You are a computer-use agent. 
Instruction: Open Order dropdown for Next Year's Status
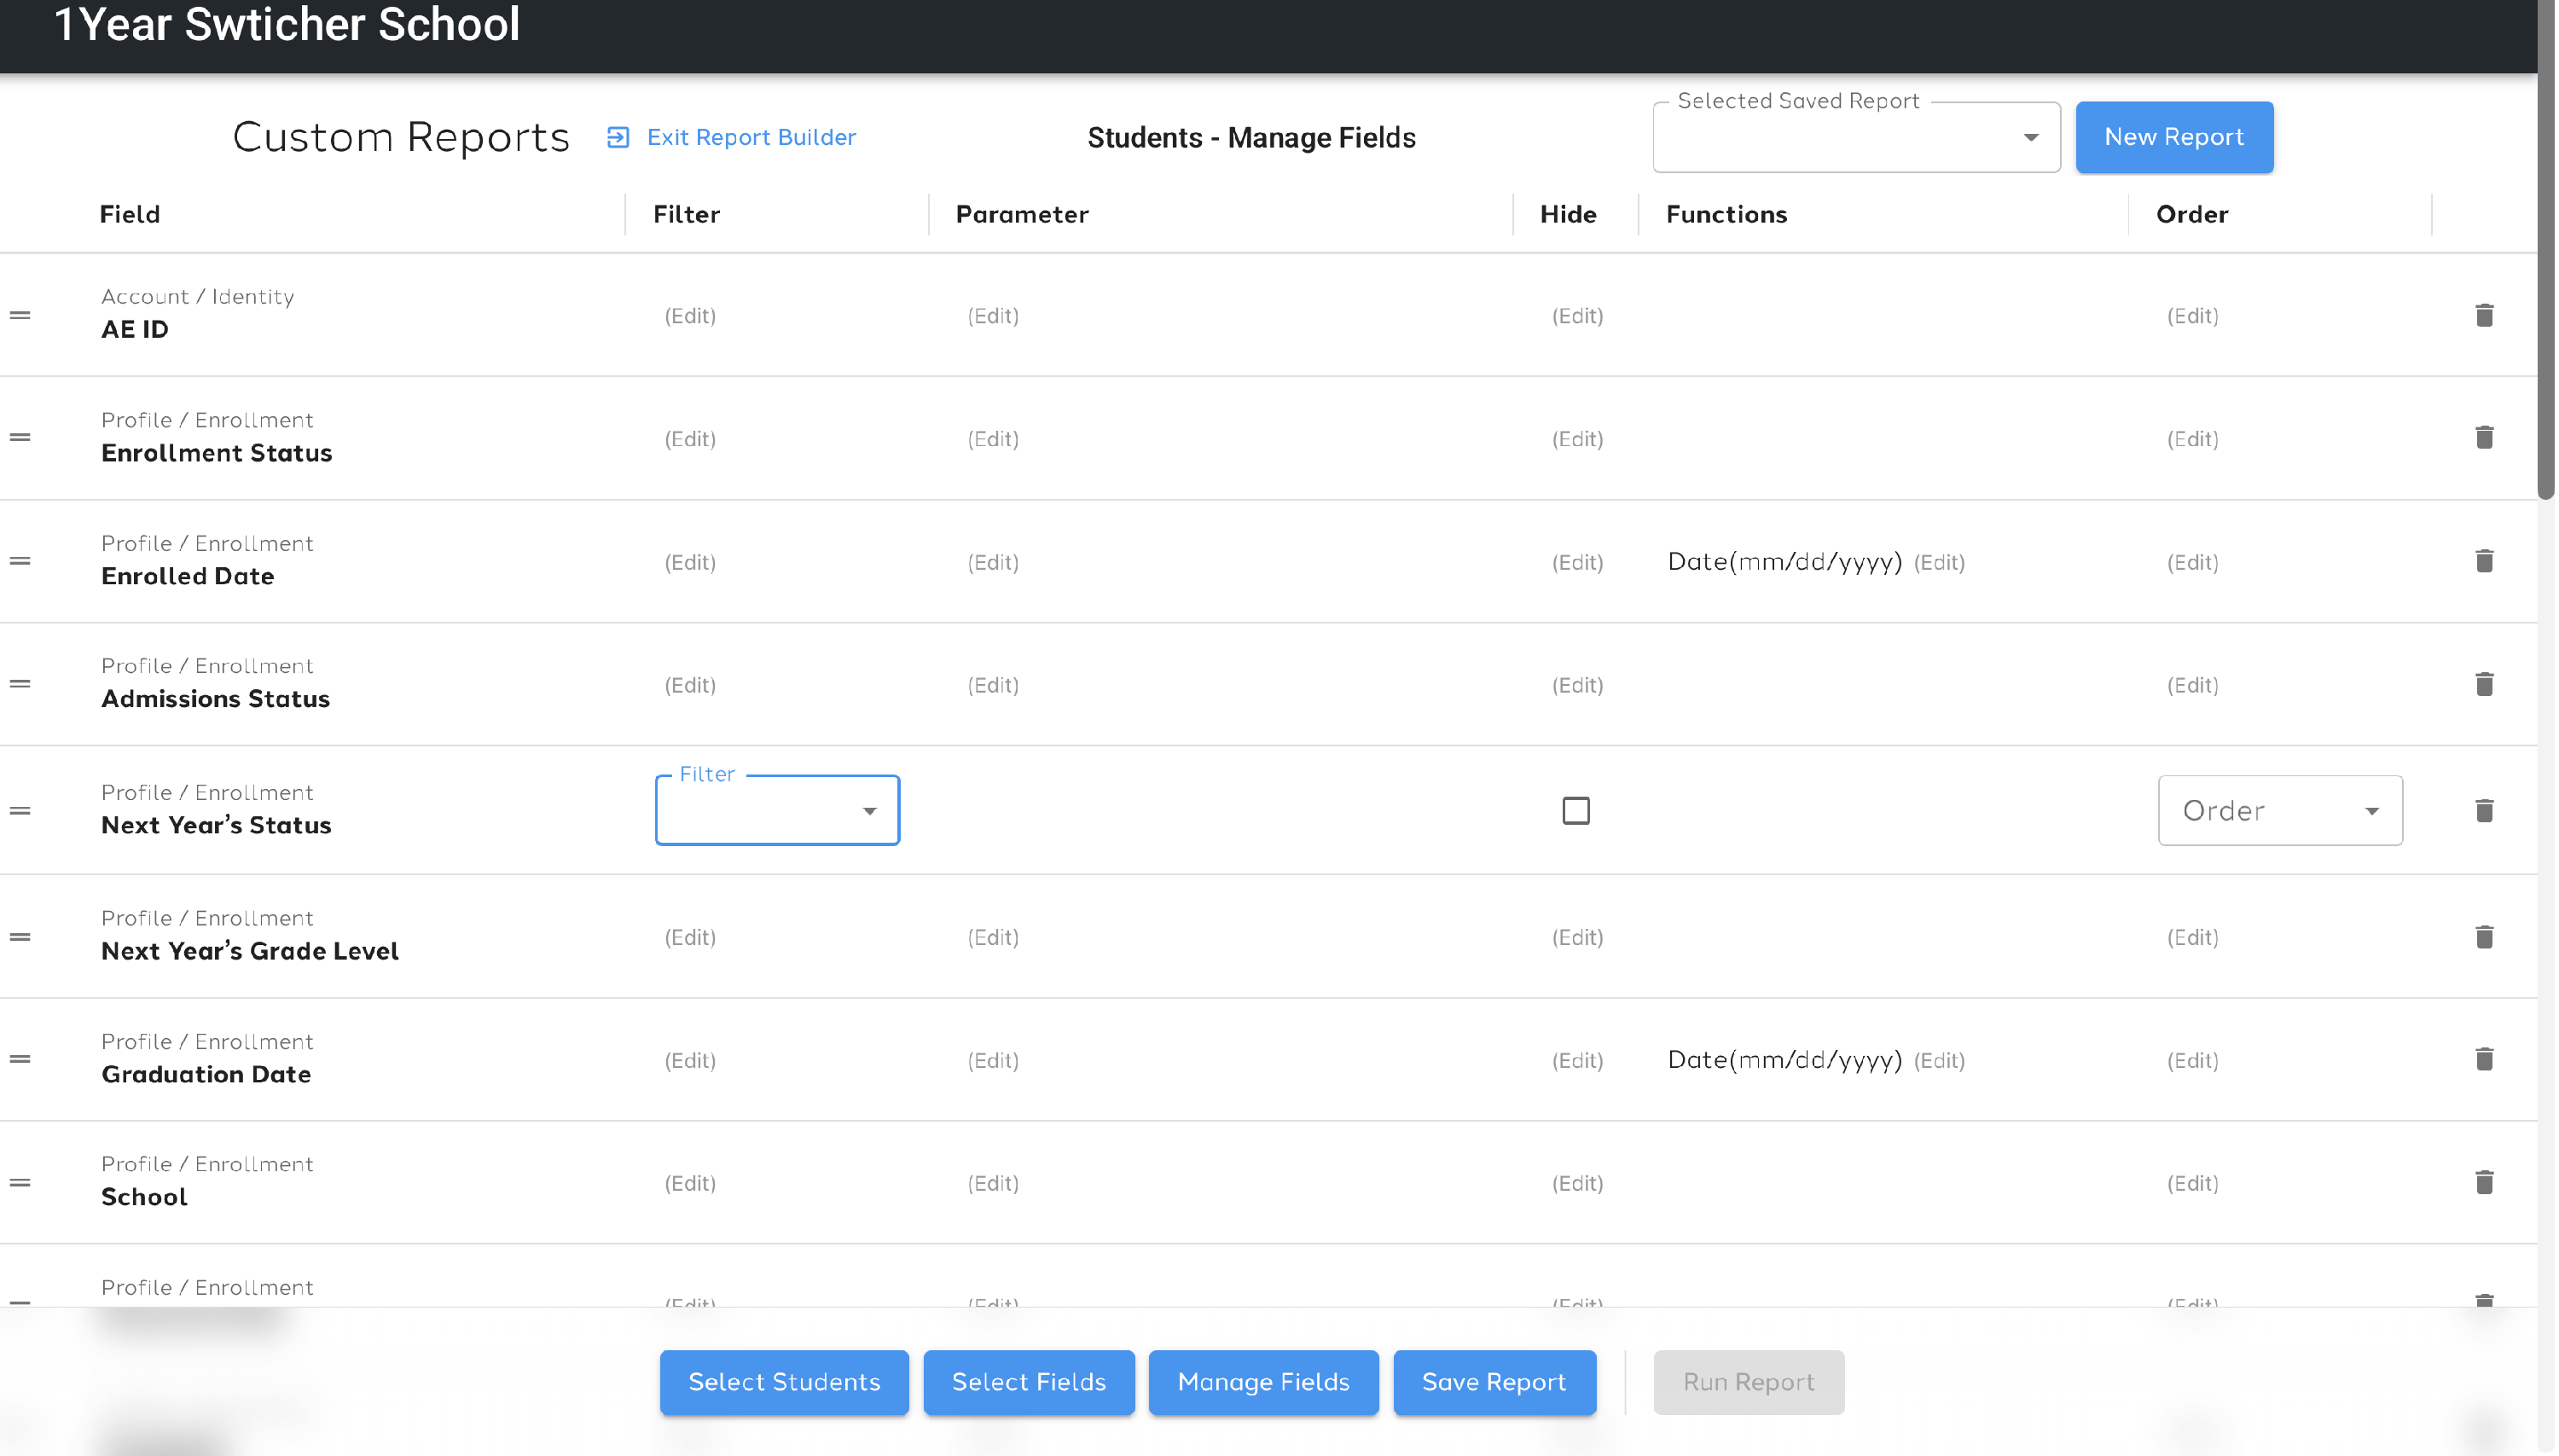[x=2279, y=811]
